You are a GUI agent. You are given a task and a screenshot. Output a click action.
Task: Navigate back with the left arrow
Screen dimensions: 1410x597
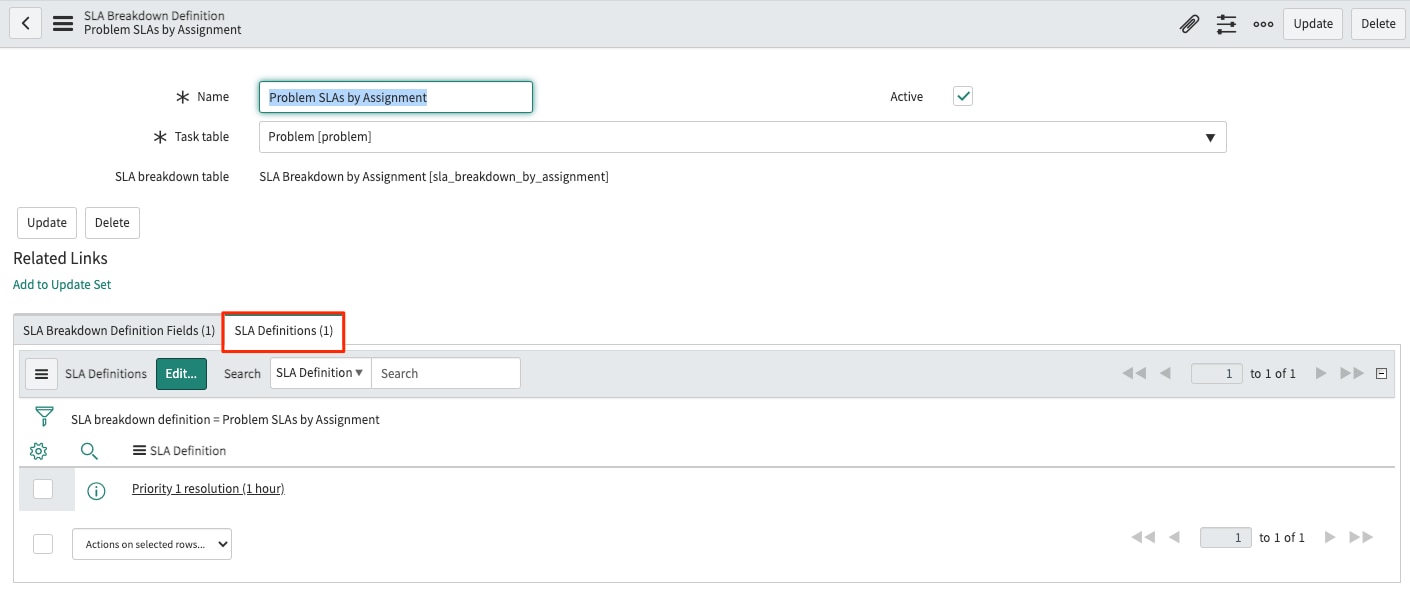click(x=24, y=22)
